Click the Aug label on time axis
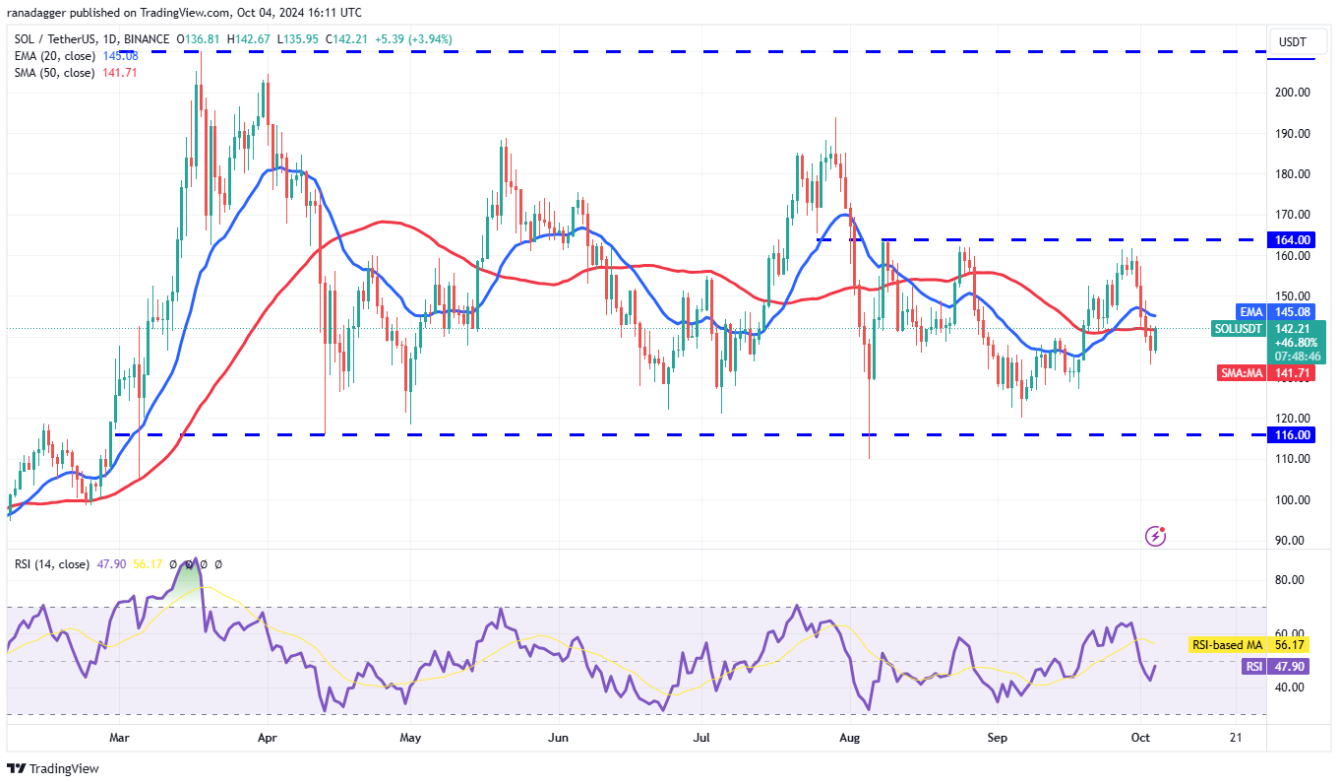Viewport: 1337px width, 782px height. [850, 737]
